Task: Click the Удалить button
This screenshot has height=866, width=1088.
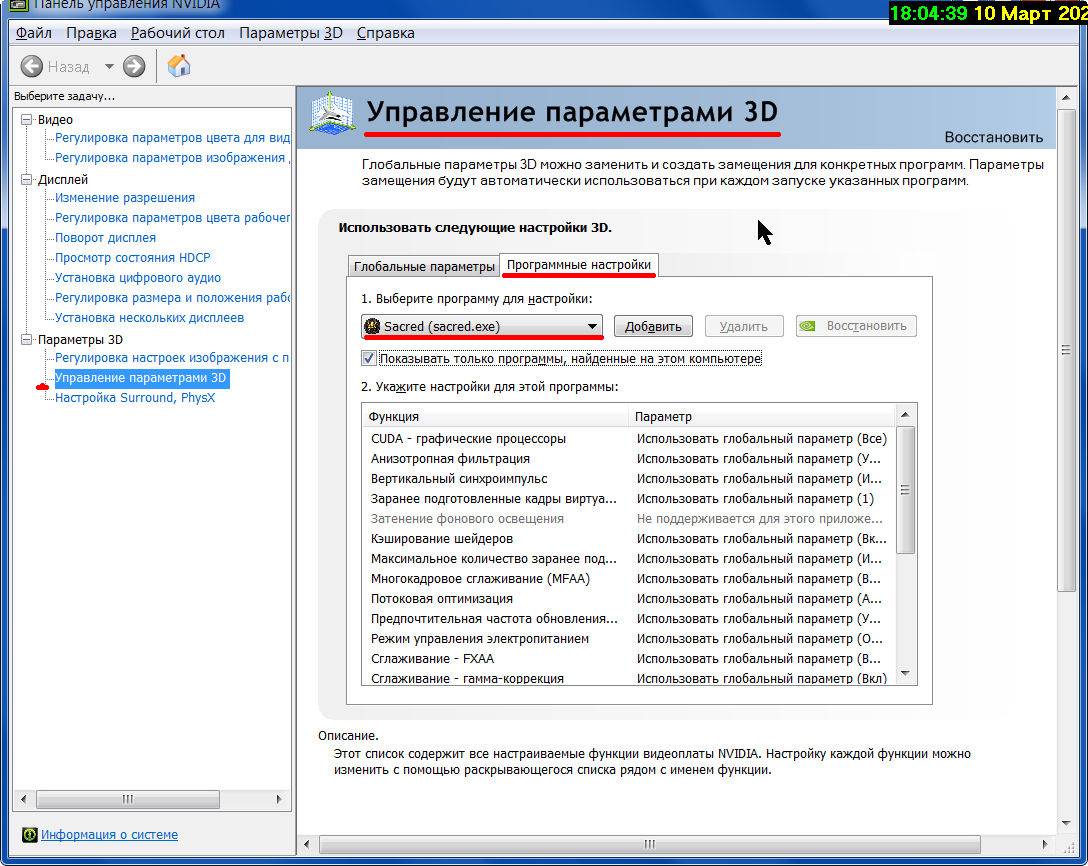Action: (744, 326)
